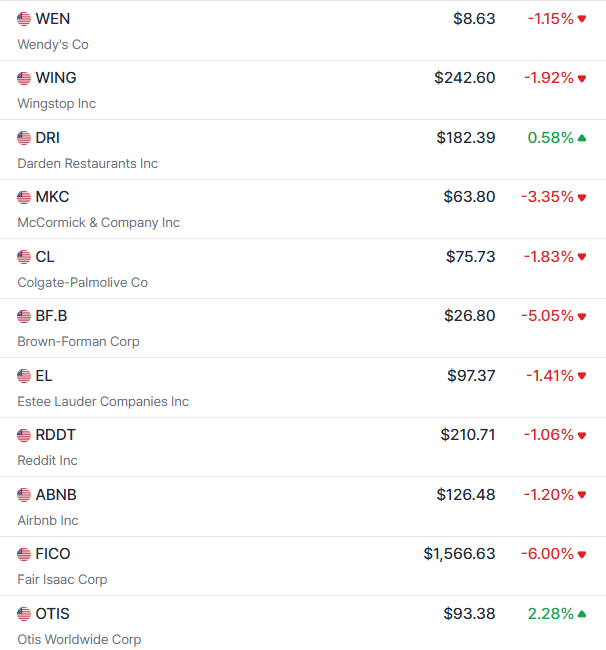Open the WEN ticker symbol

[x=53, y=19]
